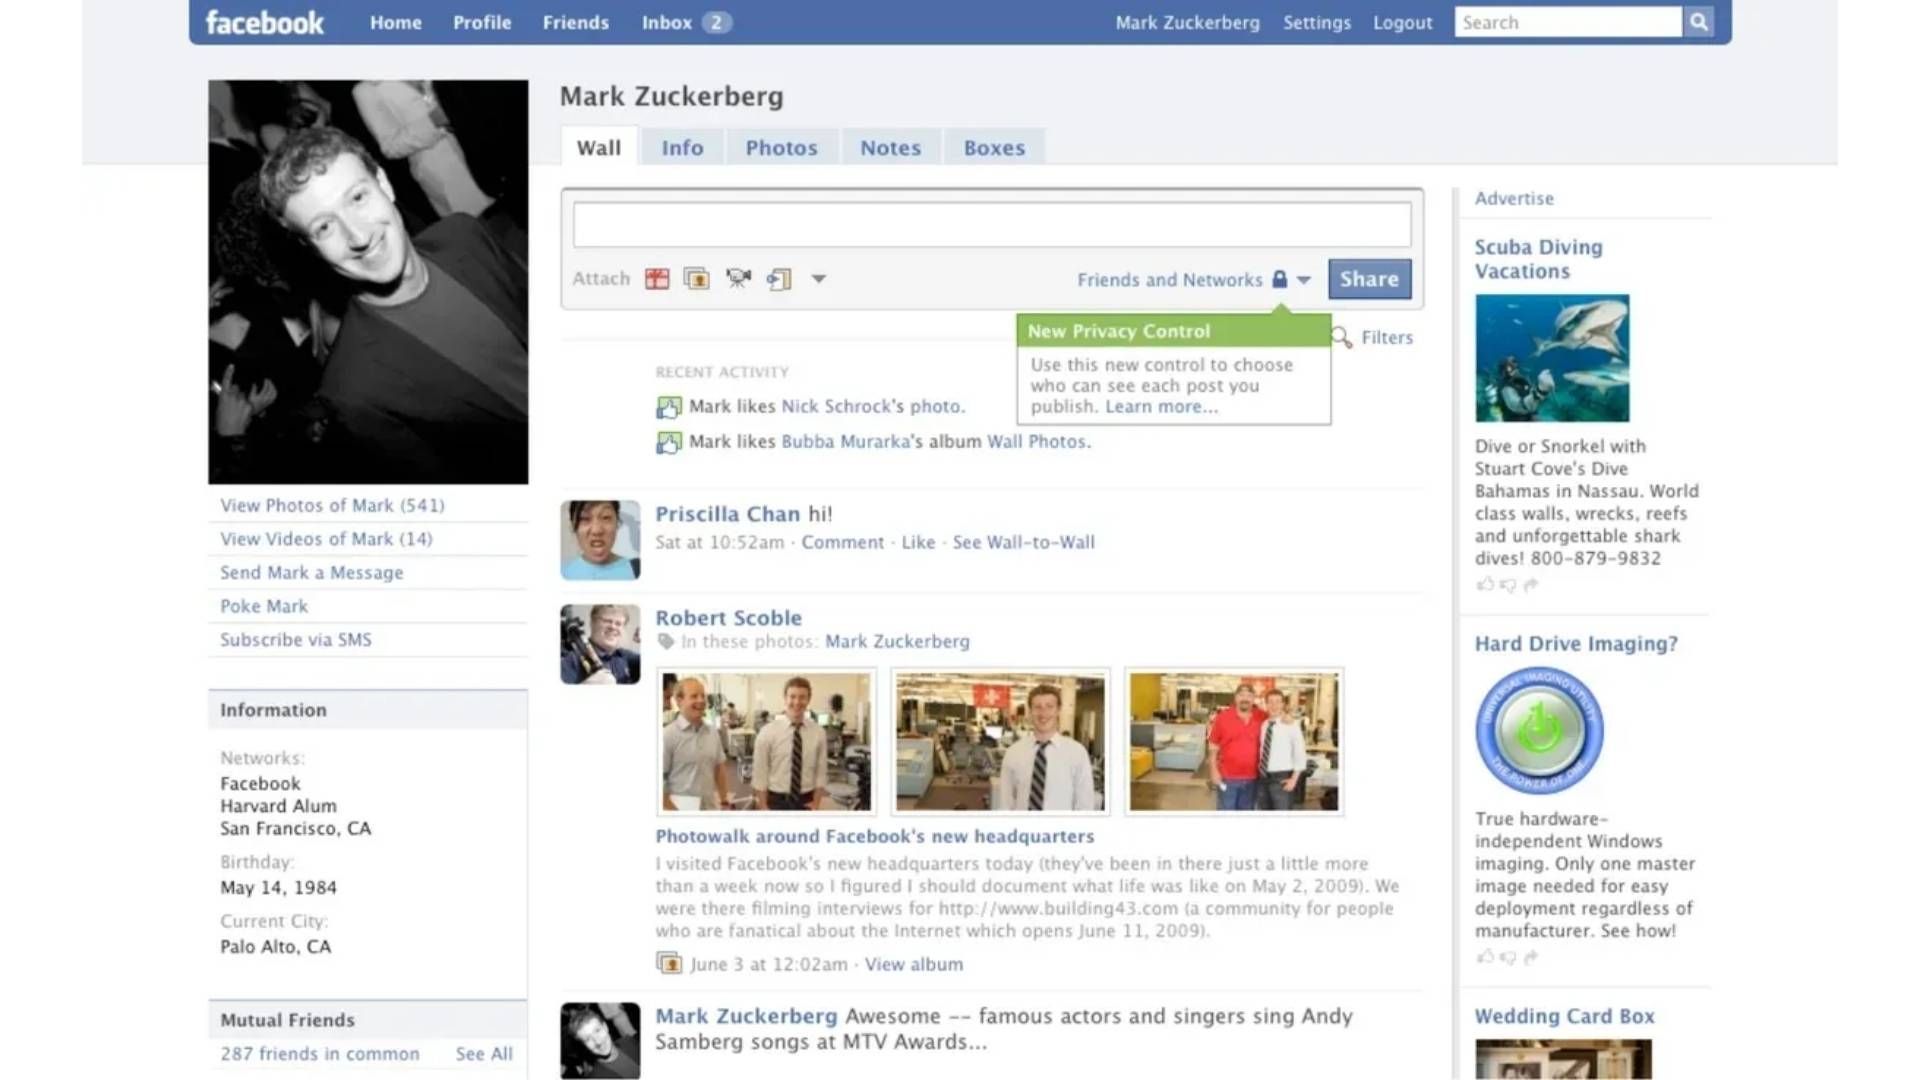Thumbs up the Scuba Diving ad
The height and width of the screenshot is (1080, 1920).
tap(1485, 584)
